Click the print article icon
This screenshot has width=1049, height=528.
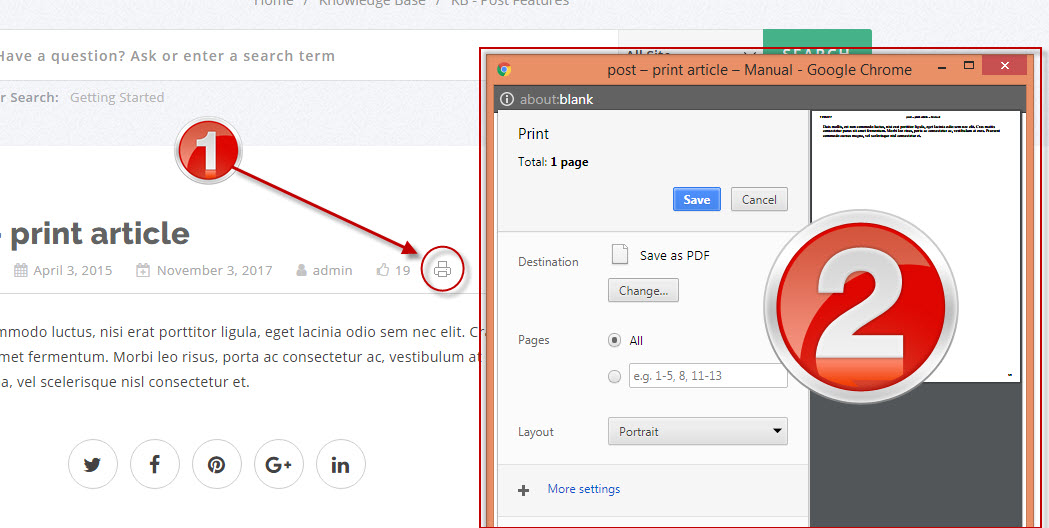(443, 269)
